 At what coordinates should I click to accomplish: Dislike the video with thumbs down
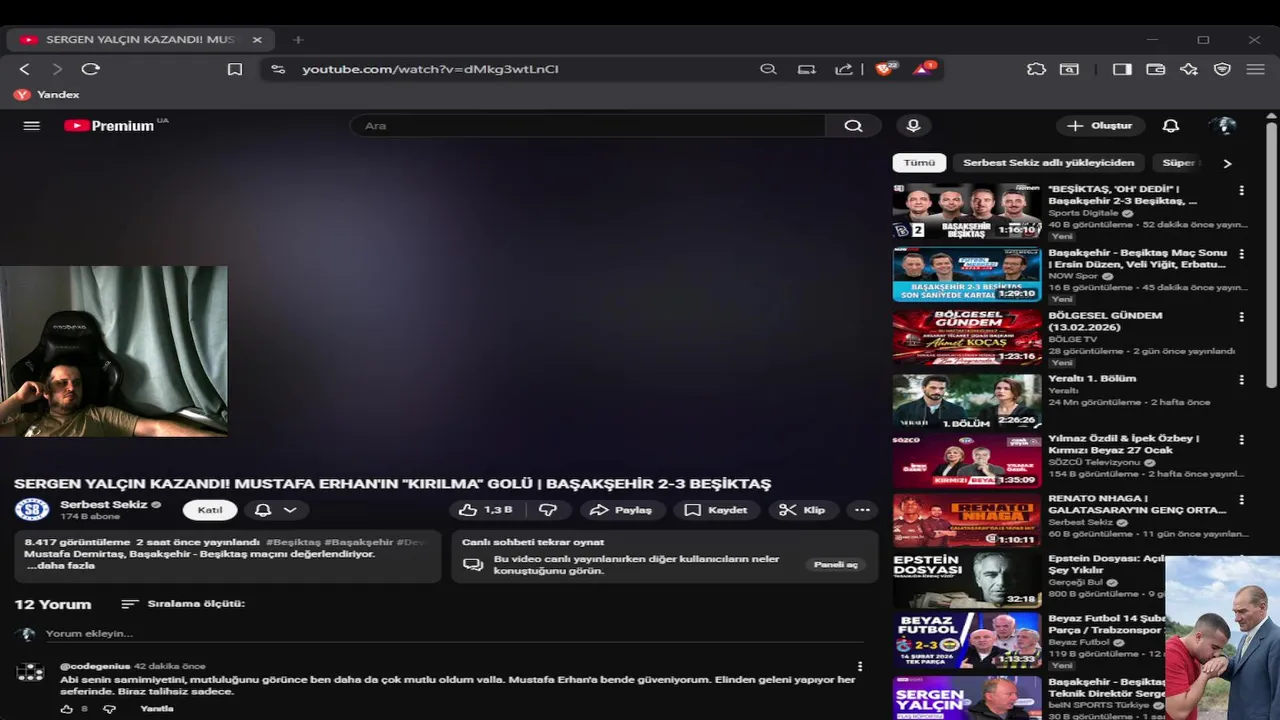[x=548, y=510]
